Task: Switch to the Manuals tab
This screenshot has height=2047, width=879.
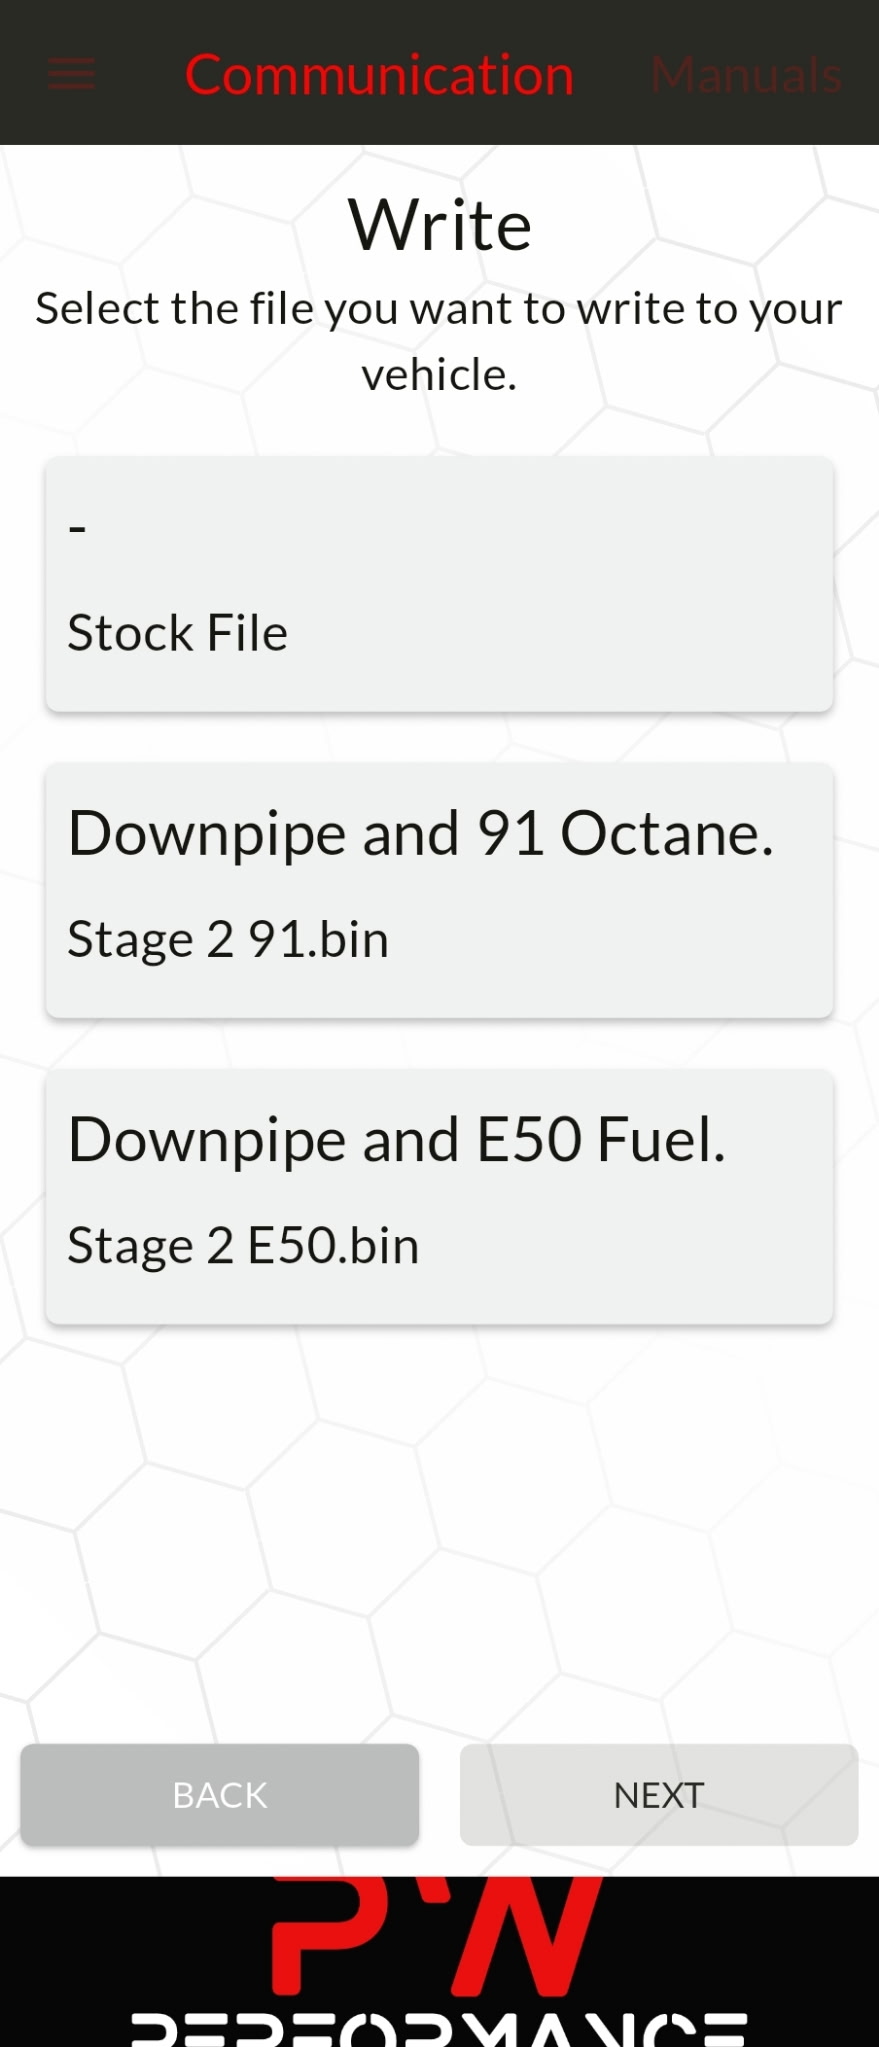Action: [x=746, y=75]
